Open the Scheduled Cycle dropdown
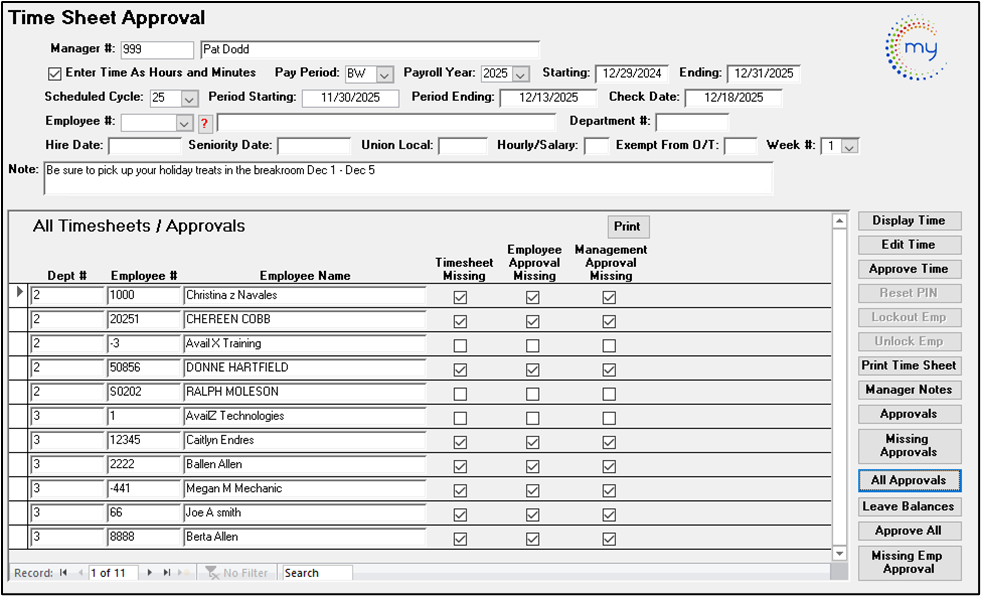The image size is (981, 596). point(189,98)
